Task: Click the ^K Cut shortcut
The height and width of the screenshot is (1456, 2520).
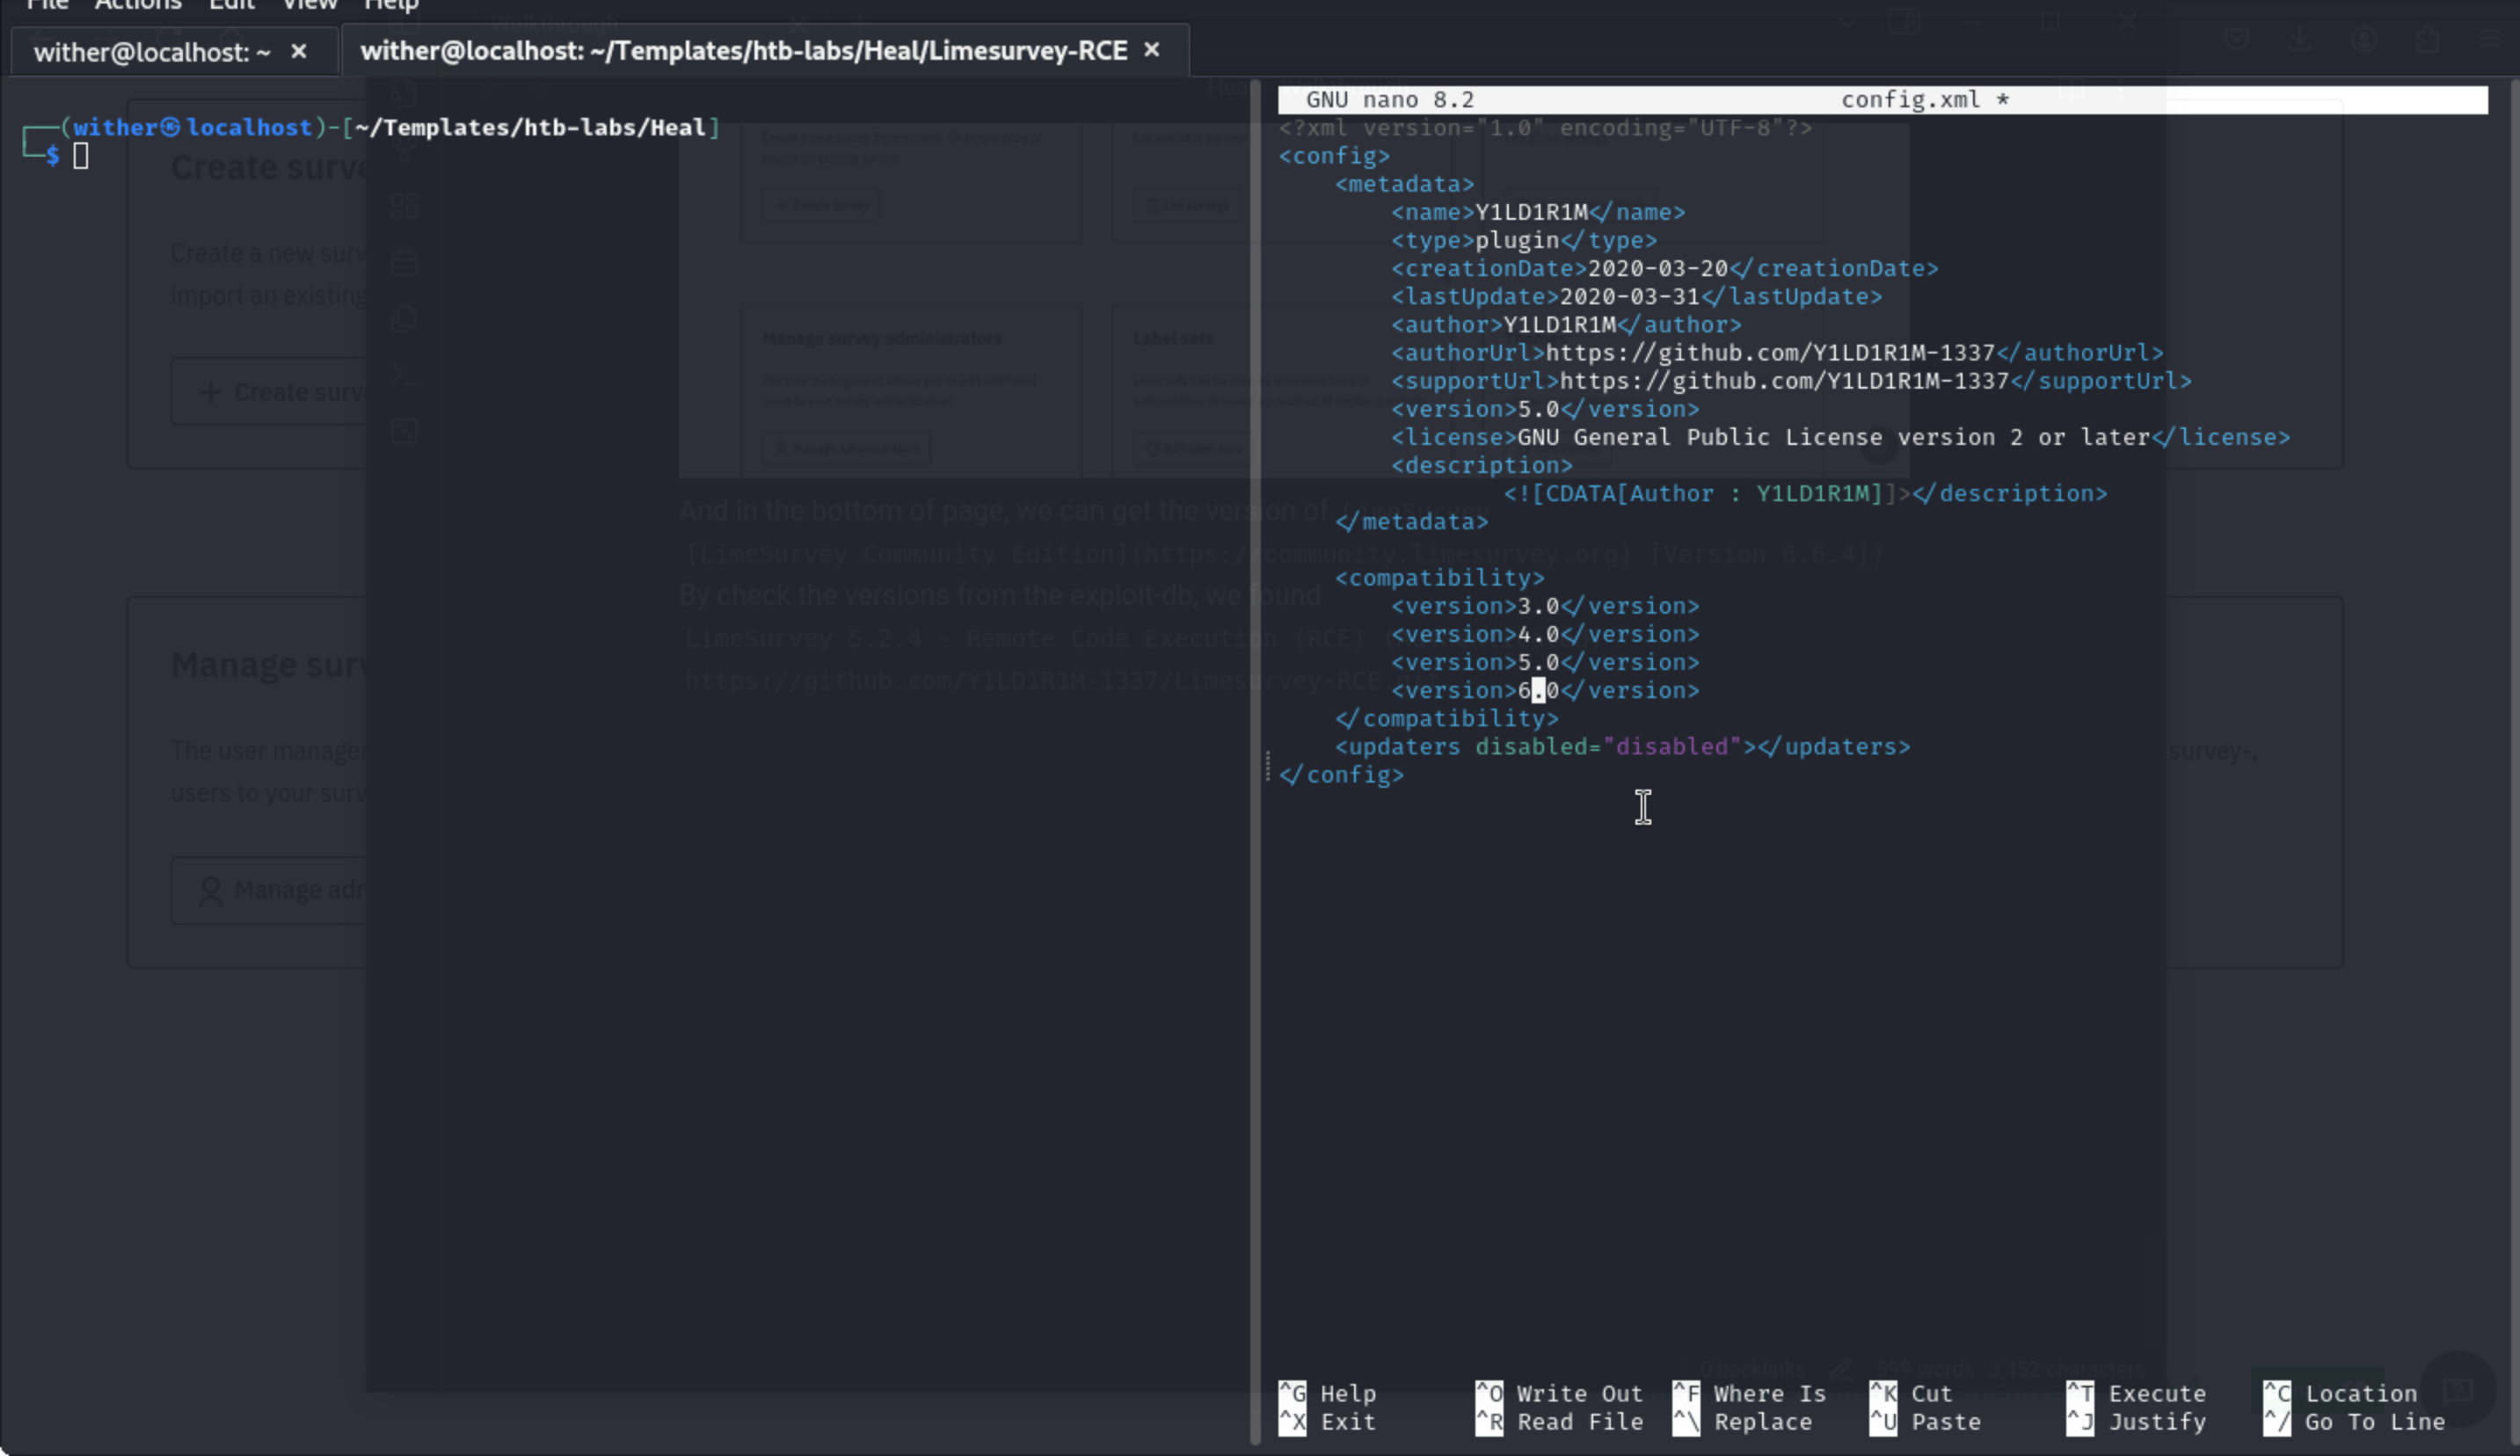Action: tap(1910, 1393)
